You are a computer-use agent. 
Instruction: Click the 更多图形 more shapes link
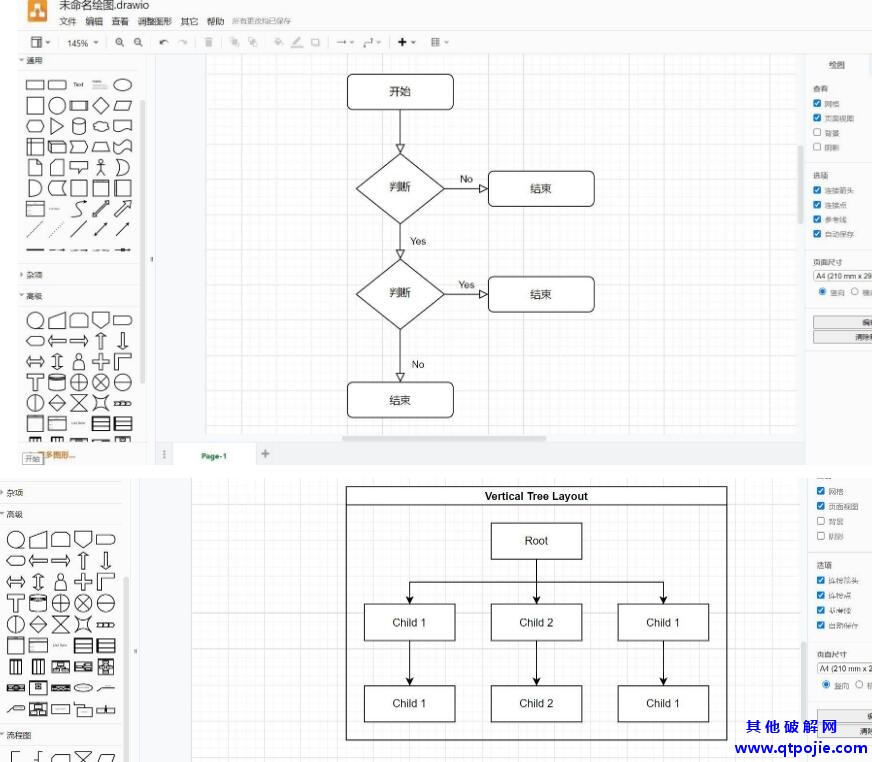point(60,455)
